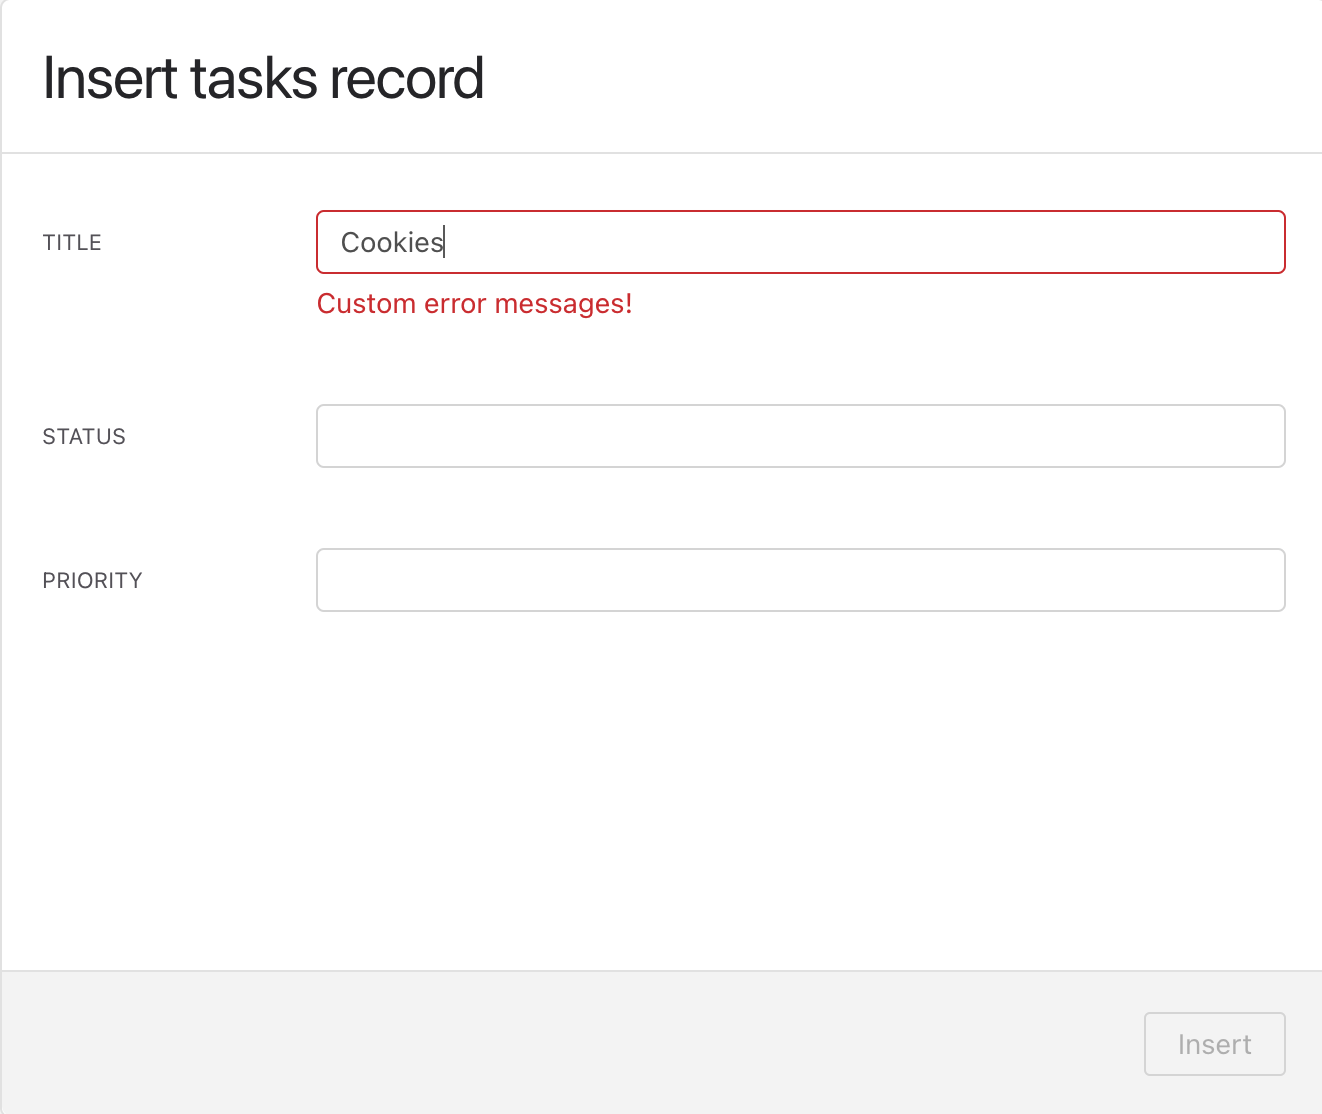Select the empty Priority input field
This screenshot has width=1322, height=1114.
pyautogui.click(x=800, y=580)
